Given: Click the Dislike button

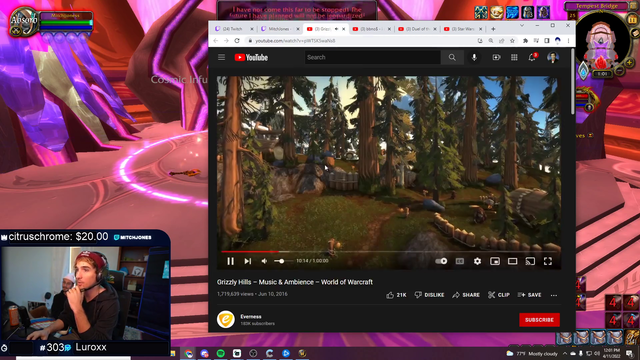Looking at the screenshot, I should coord(429,295).
